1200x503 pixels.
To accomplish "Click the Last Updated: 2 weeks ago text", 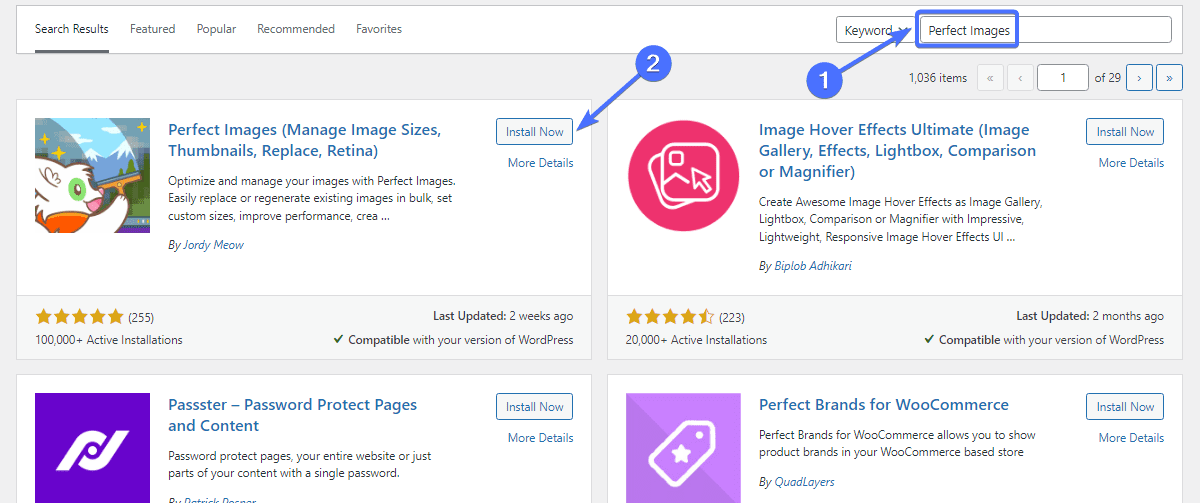I will 503,316.
